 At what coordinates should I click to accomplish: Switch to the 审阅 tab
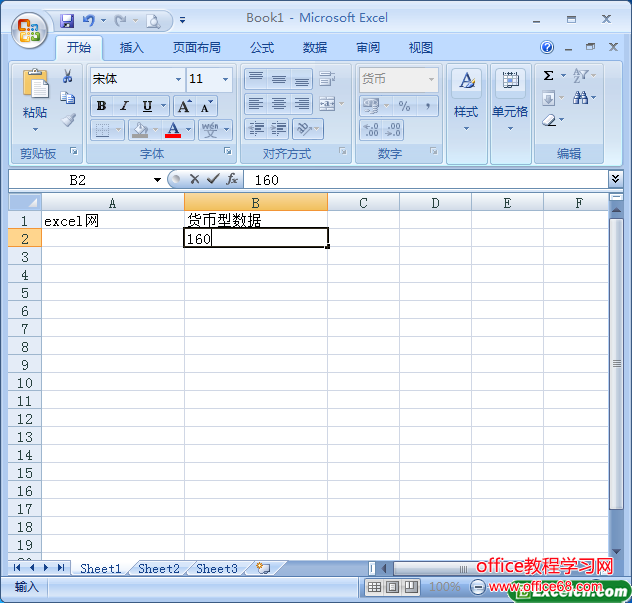pos(368,48)
